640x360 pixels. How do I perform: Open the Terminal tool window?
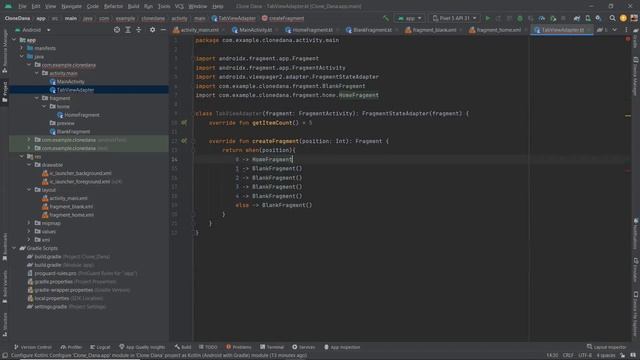271,347
